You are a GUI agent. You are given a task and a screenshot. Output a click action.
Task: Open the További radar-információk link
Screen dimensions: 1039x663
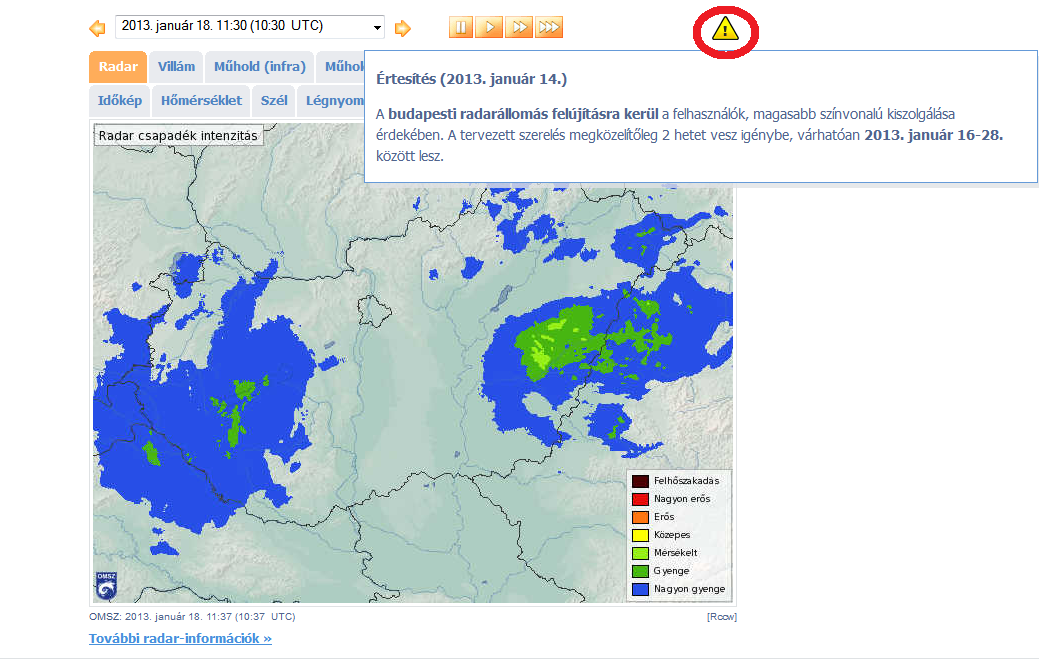click(x=180, y=638)
